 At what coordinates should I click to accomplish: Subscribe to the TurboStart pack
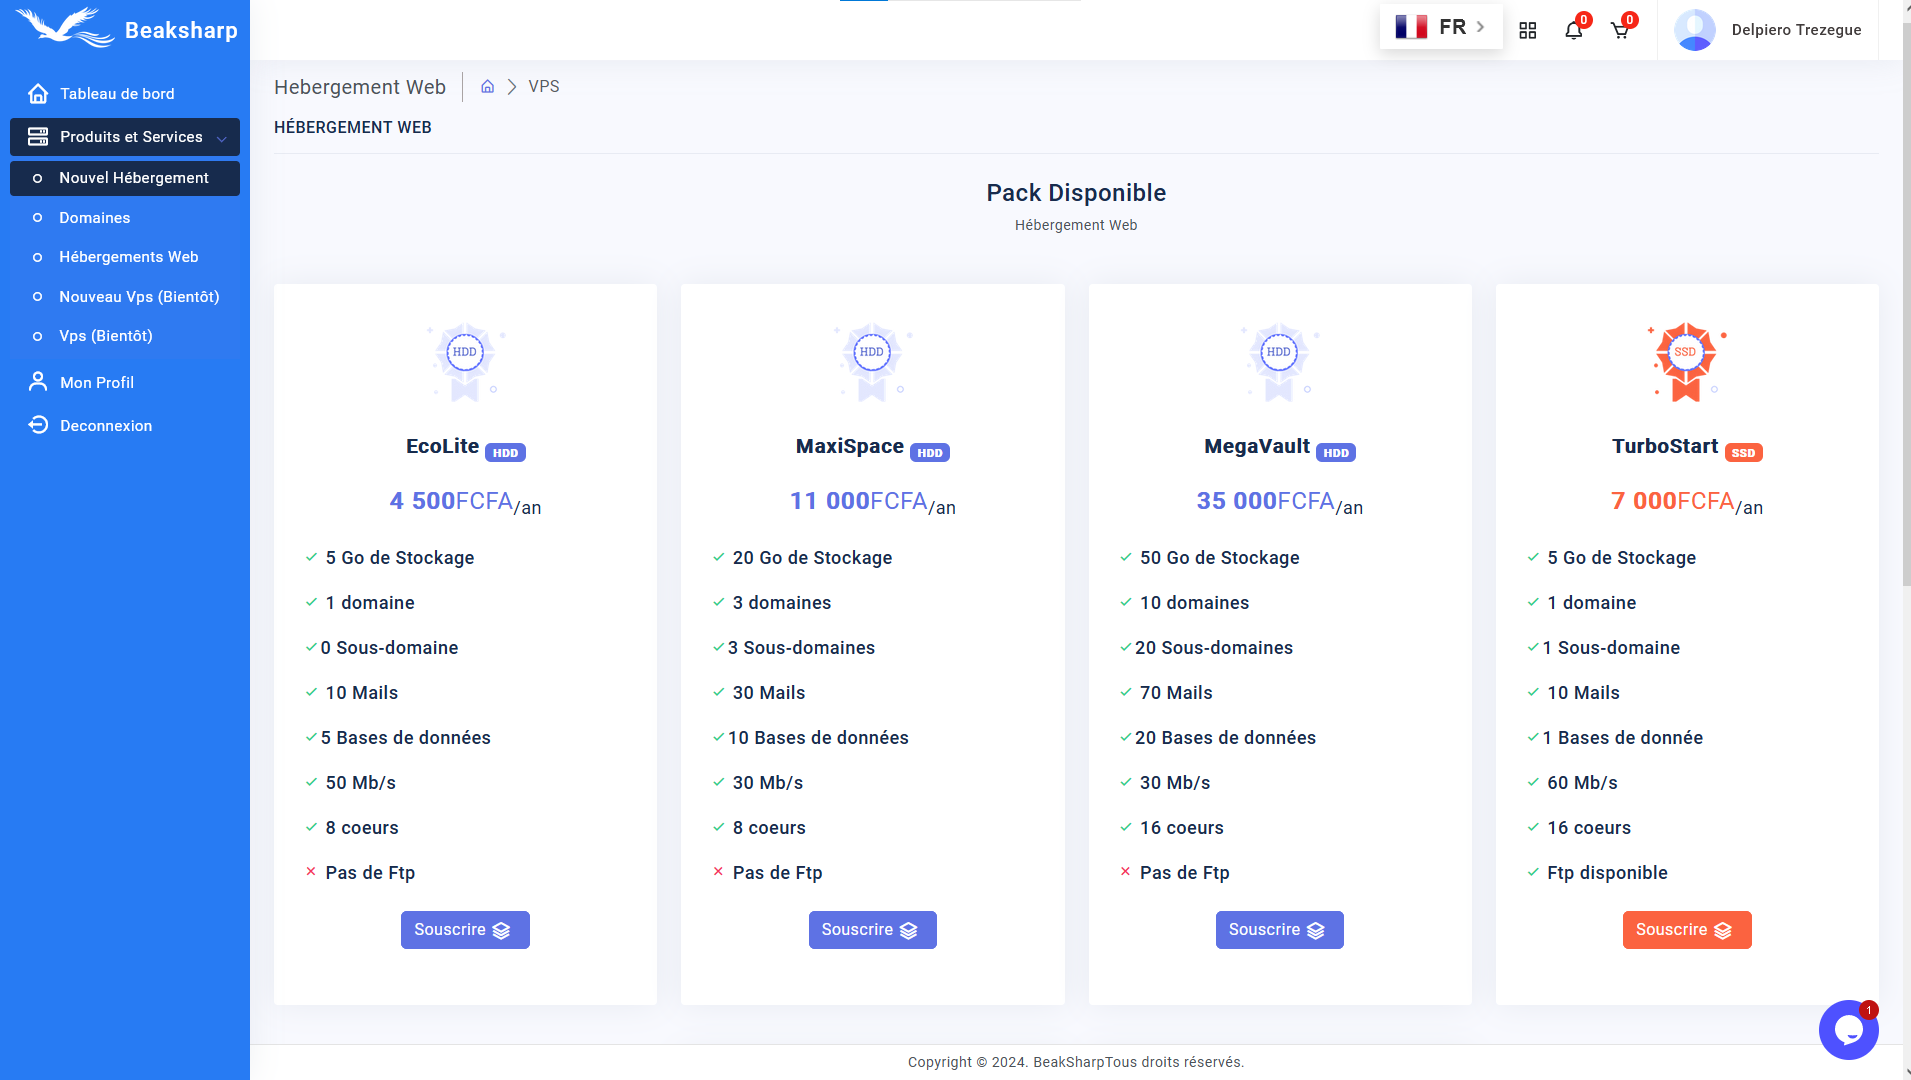1686,930
